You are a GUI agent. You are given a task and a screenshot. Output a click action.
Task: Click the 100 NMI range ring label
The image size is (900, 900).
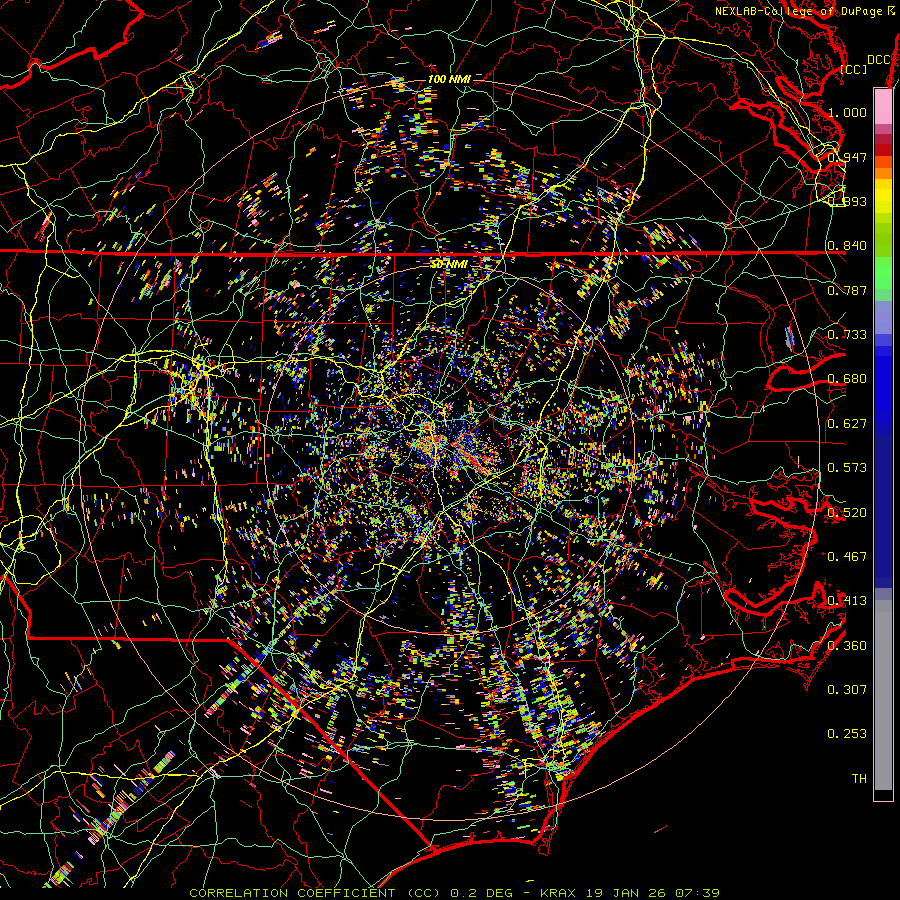pos(449,79)
